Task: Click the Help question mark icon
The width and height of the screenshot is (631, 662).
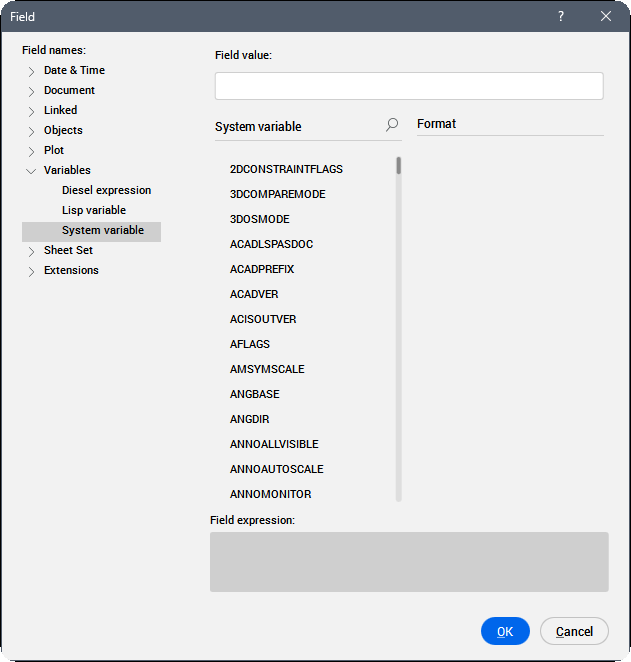Action: coord(561,16)
